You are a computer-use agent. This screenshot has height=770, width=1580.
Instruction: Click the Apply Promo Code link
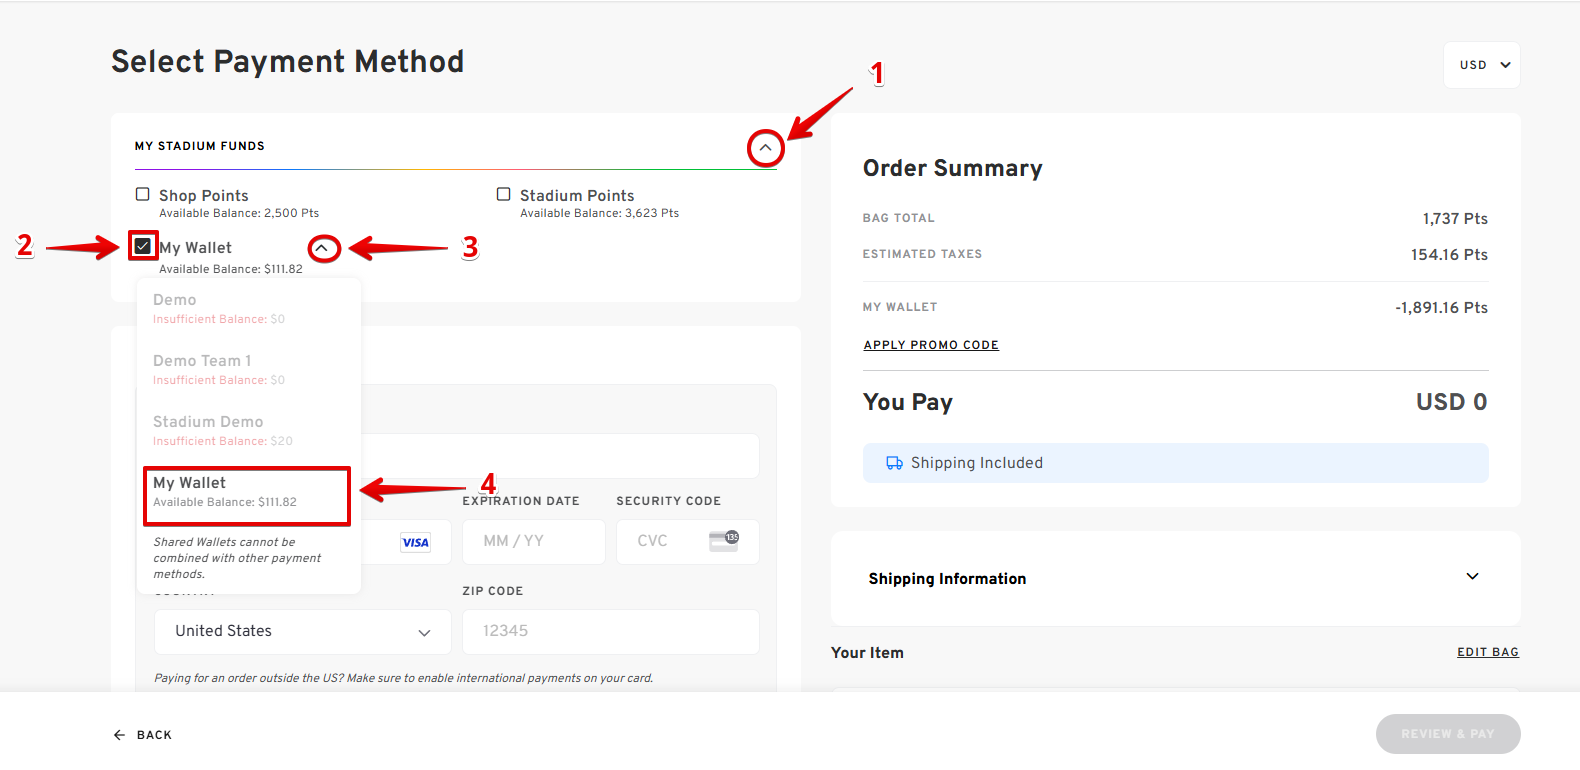[931, 345]
